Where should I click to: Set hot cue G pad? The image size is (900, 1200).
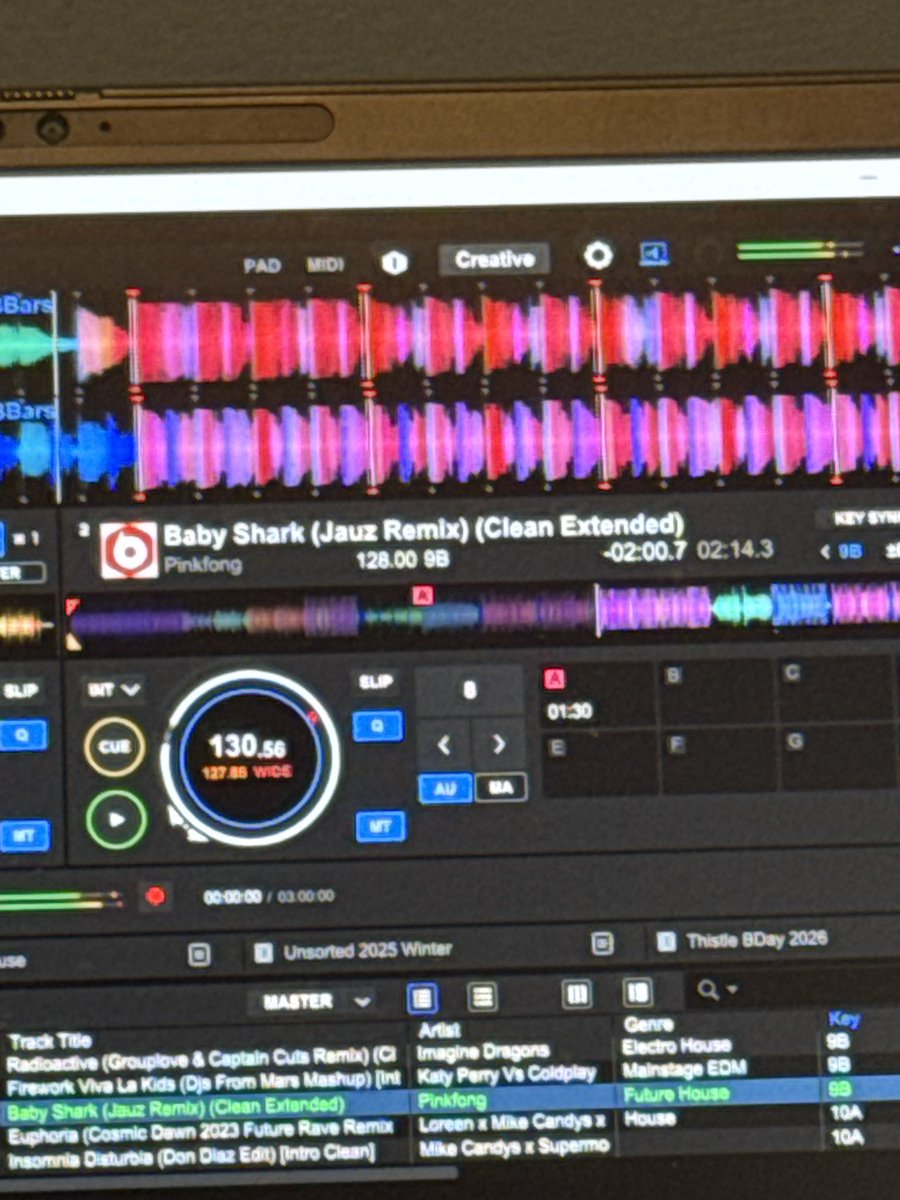[x=836, y=757]
